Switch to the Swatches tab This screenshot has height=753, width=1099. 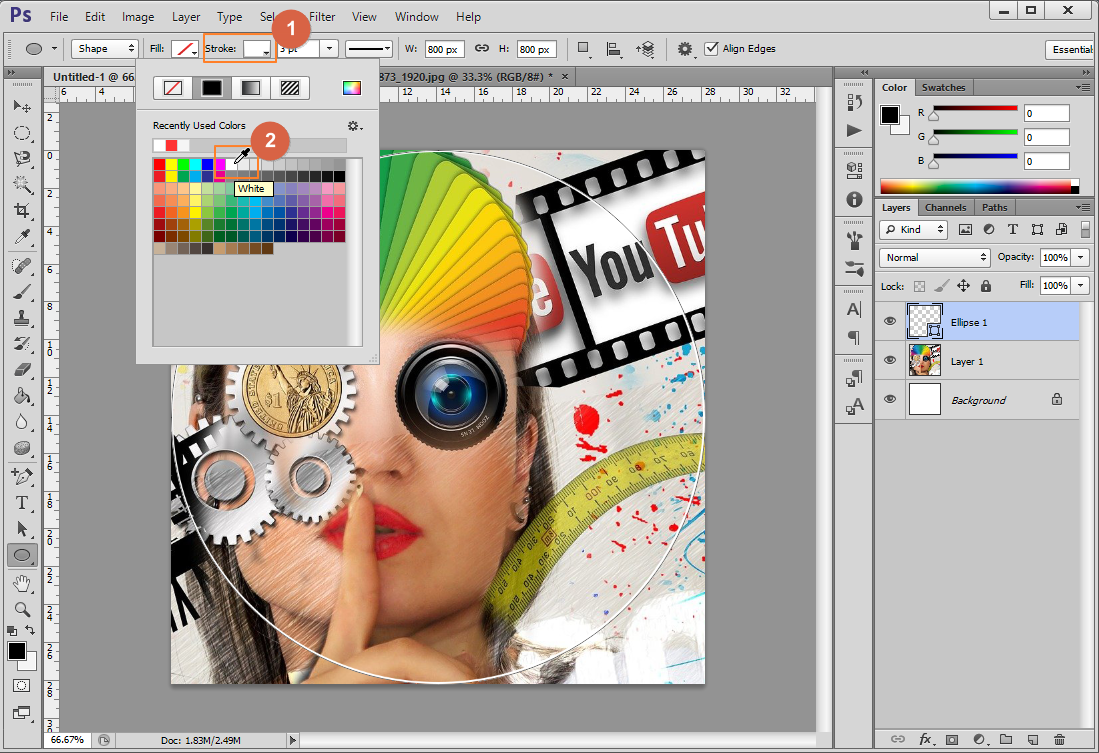click(943, 88)
